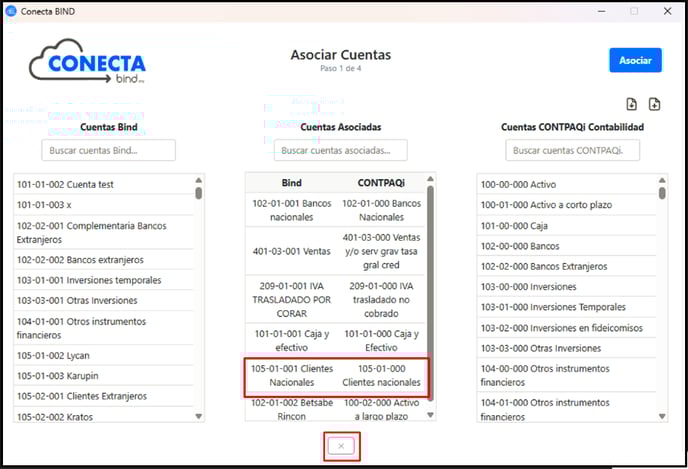The height and width of the screenshot is (469, 688).
Task: Select 103-00-000 Inversiones in CONTPAQi list
Action: point(567,287)
